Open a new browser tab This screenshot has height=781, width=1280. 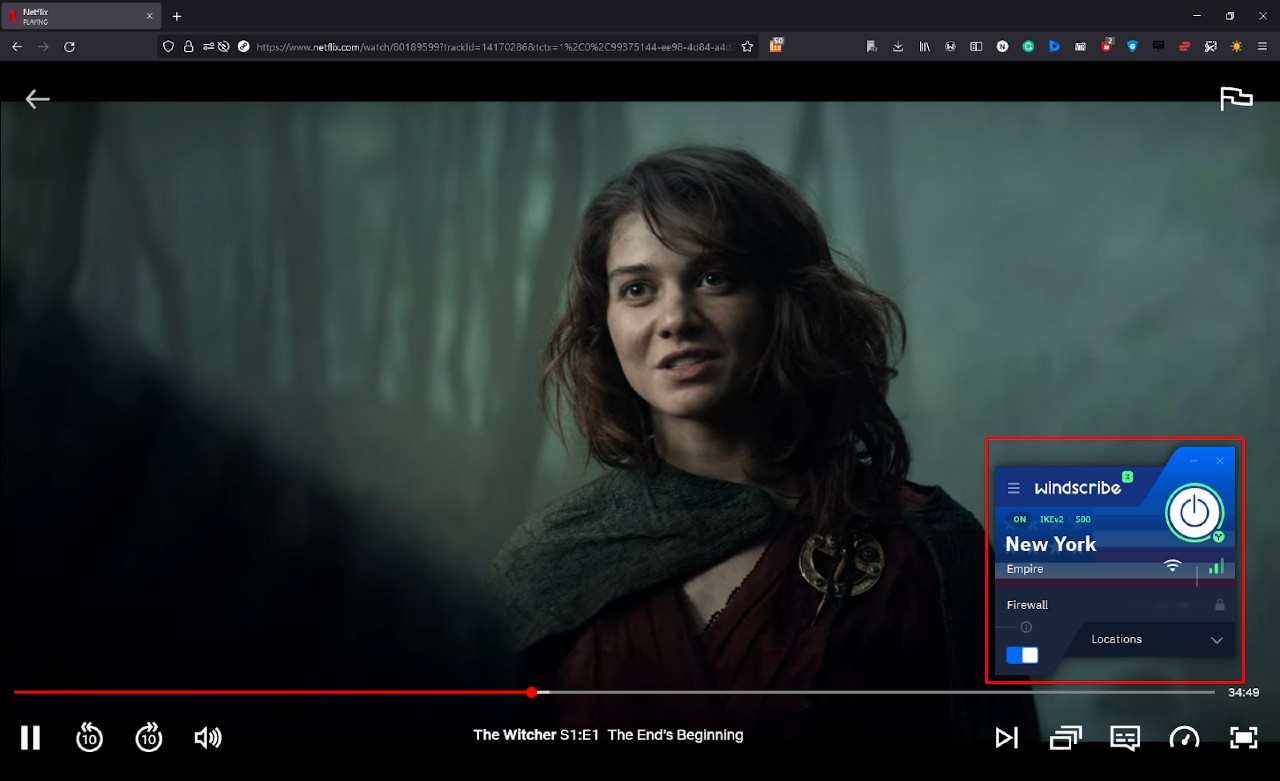[x=177, y=16]
